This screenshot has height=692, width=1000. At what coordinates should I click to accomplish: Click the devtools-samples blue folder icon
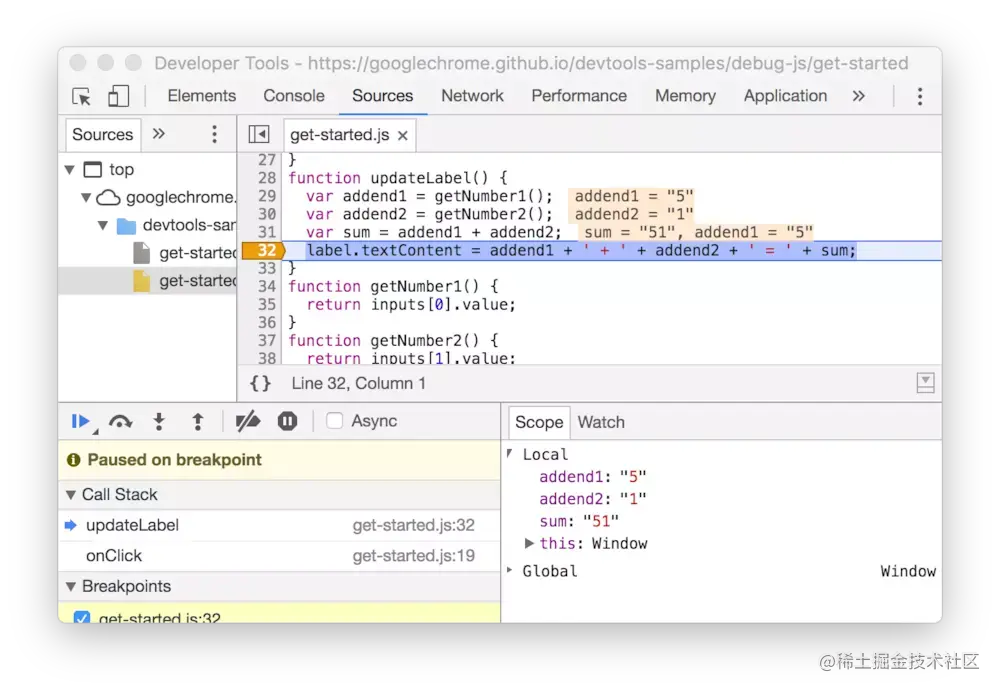pyautogui.click(x=126, y=226)
